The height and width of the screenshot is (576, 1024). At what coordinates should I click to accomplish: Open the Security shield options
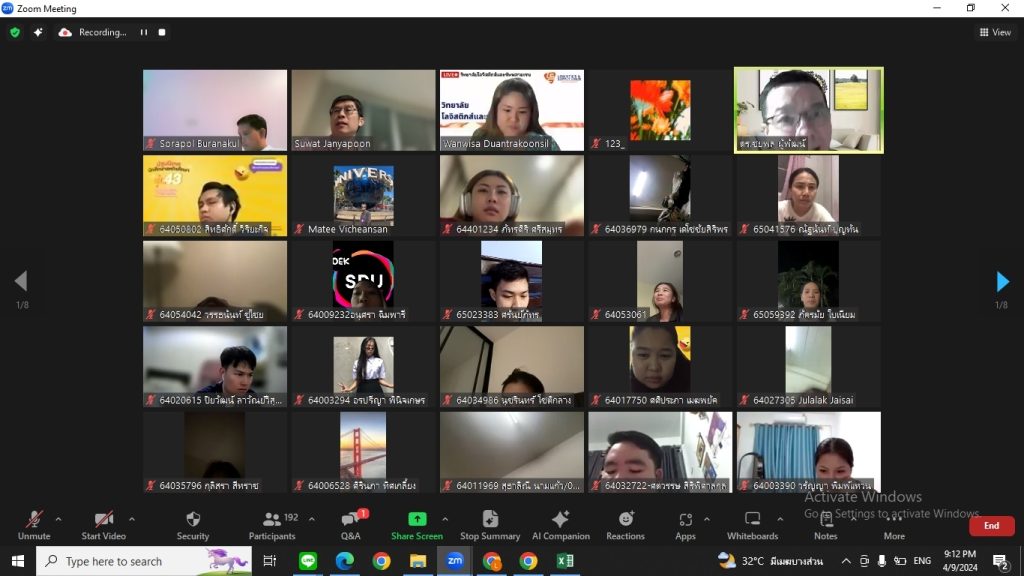tap(193, 526)
